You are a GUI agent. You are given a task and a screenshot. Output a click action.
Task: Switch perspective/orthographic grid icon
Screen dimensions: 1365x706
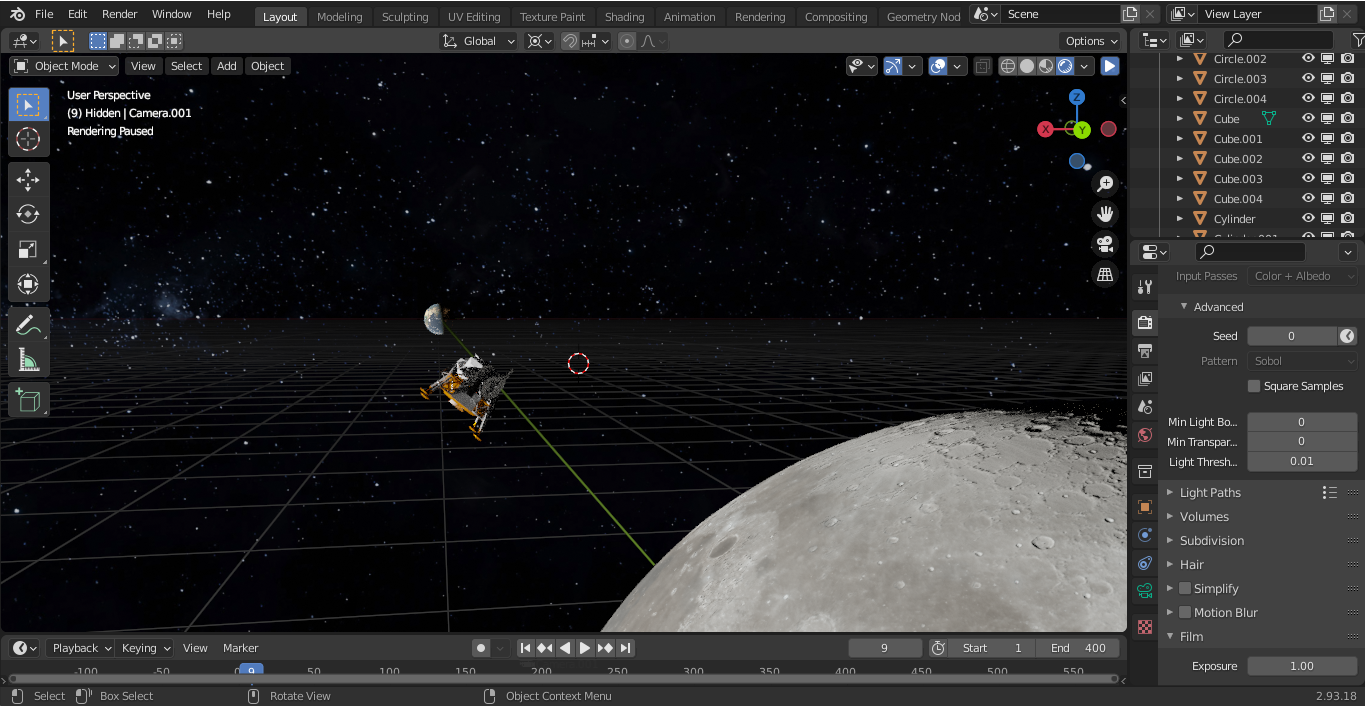pyautogui.click(x=1105, y=274)
